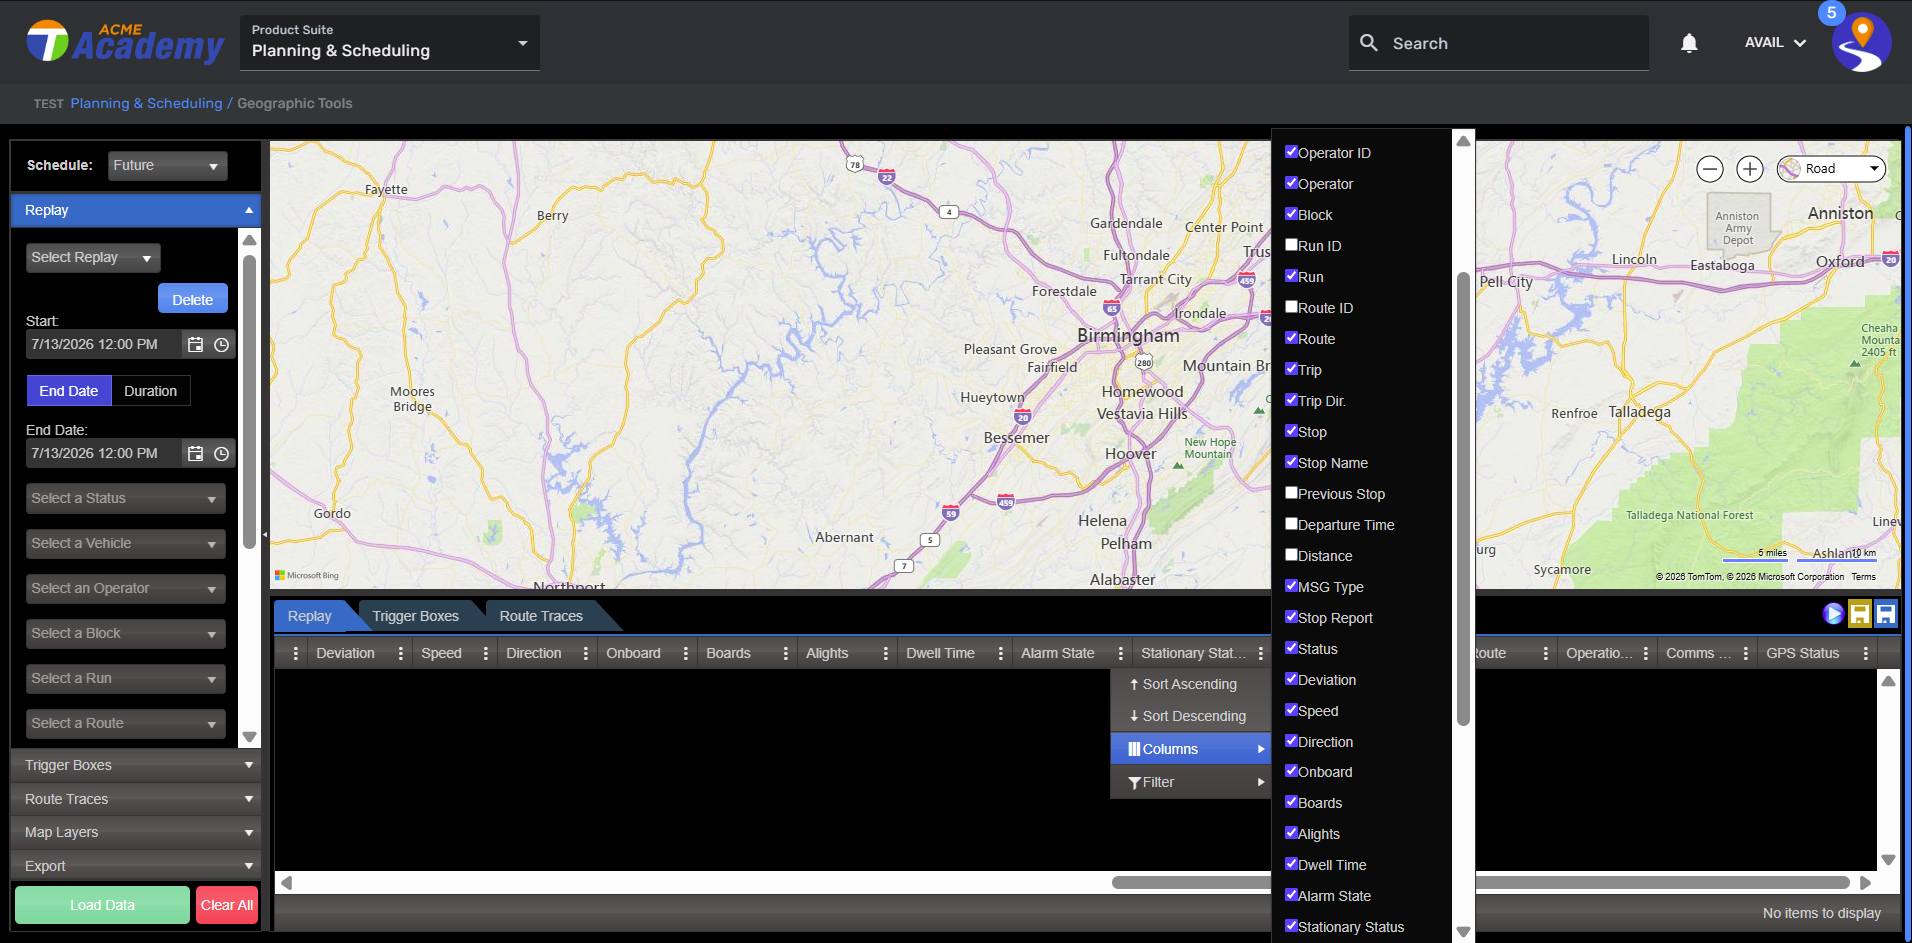Click the search magnifier icon
This screenshot has height=943, width=1912.
coord(1369,43)
